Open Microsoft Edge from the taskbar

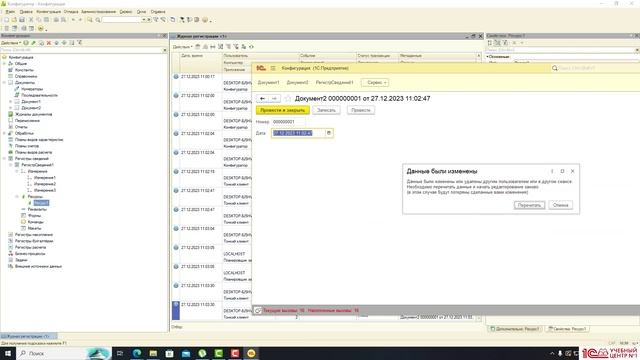click(x=137, y=353)
